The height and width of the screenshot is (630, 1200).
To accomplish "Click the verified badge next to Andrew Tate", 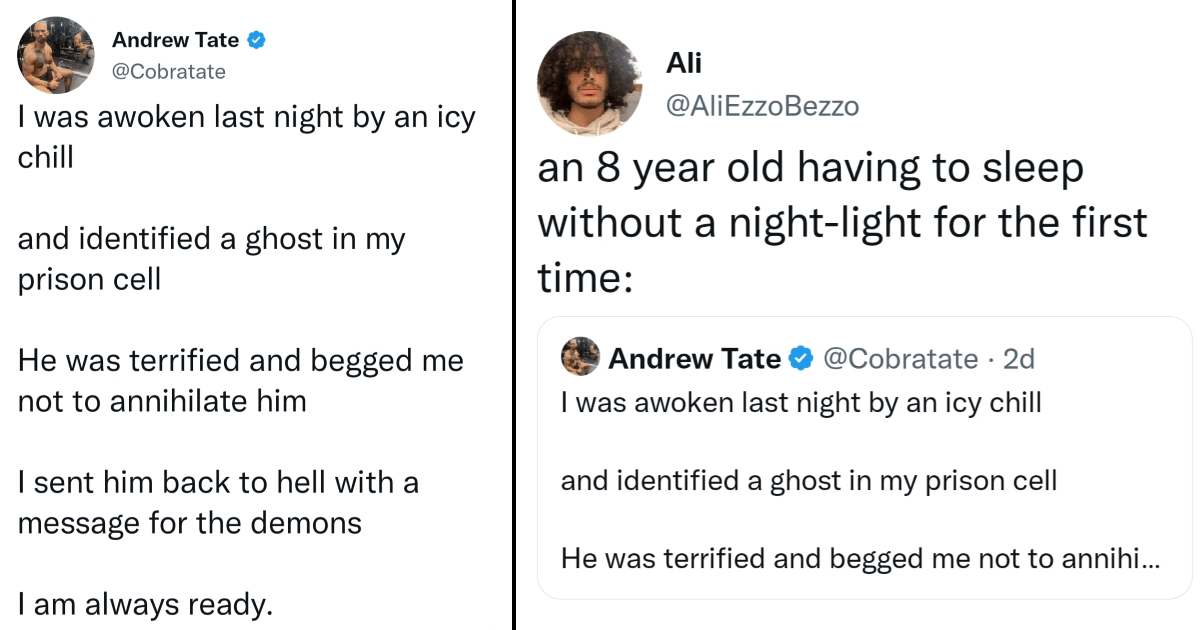I will coord(257,41).
